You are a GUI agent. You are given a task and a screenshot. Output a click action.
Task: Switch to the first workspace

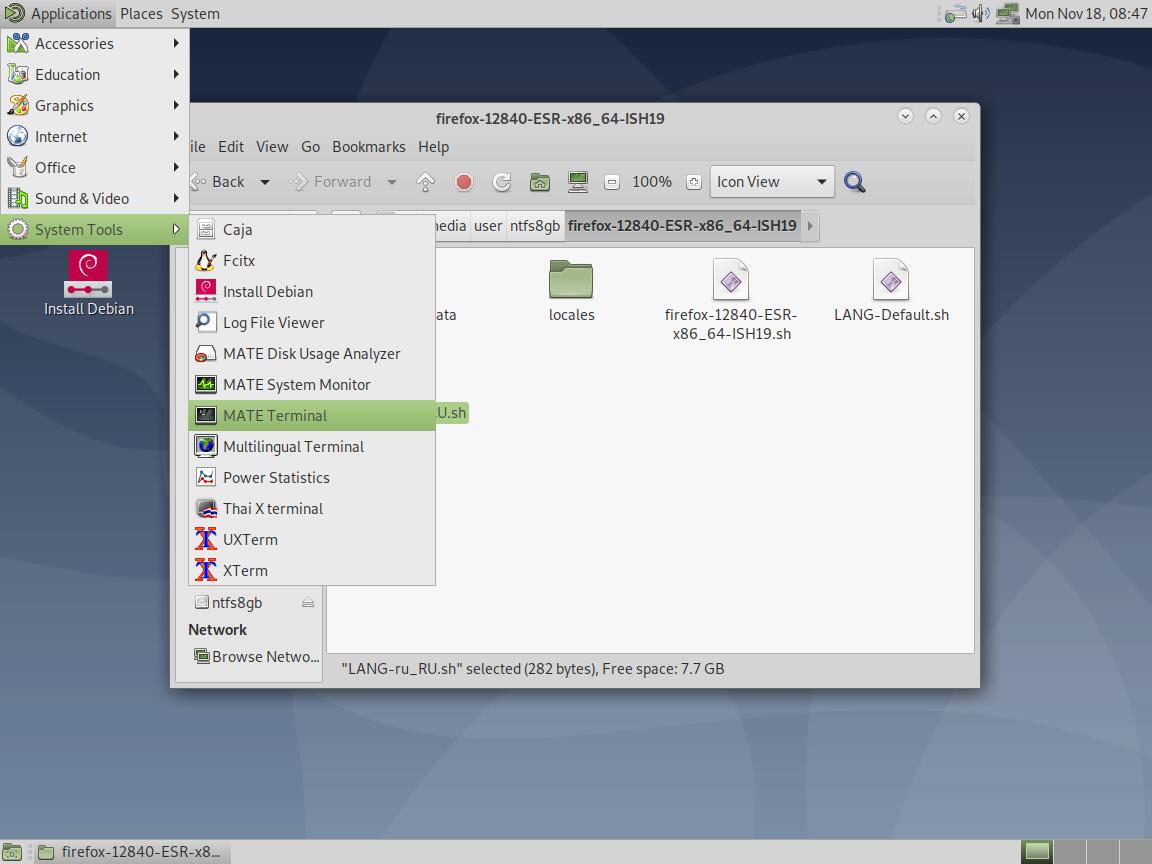coord(1037,852)
